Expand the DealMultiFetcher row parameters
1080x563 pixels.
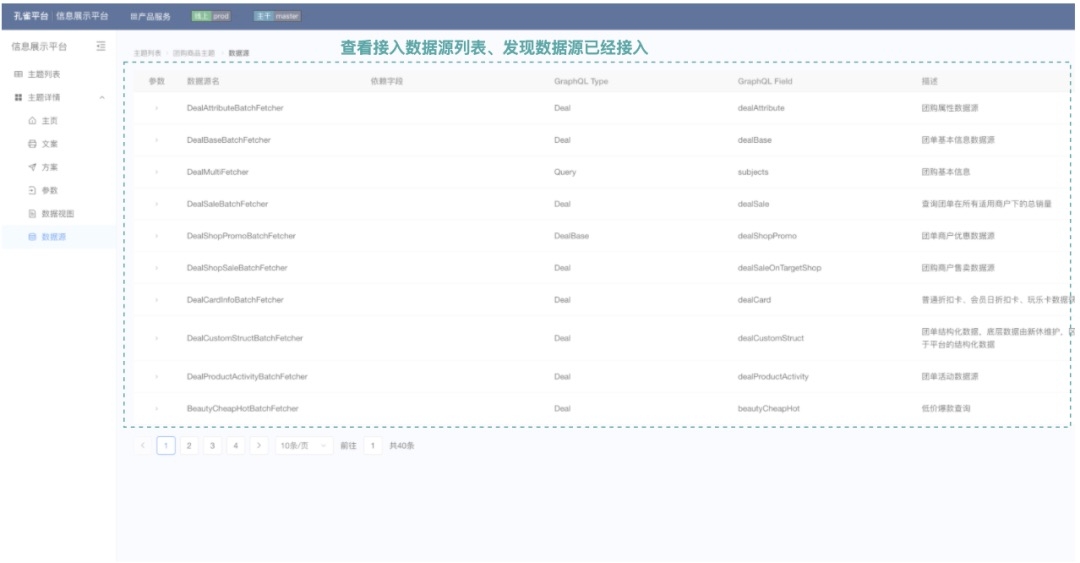click(x=156, y=172)
